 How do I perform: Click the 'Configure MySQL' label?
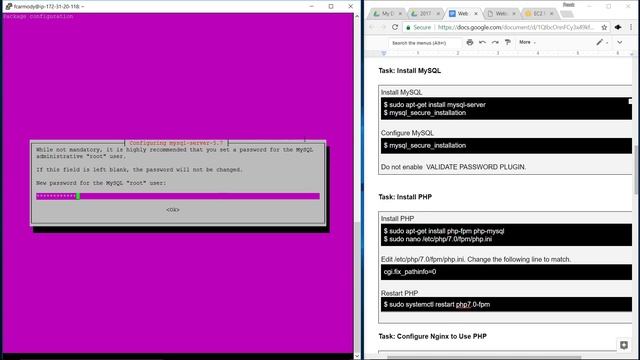[x=407, y=133]
